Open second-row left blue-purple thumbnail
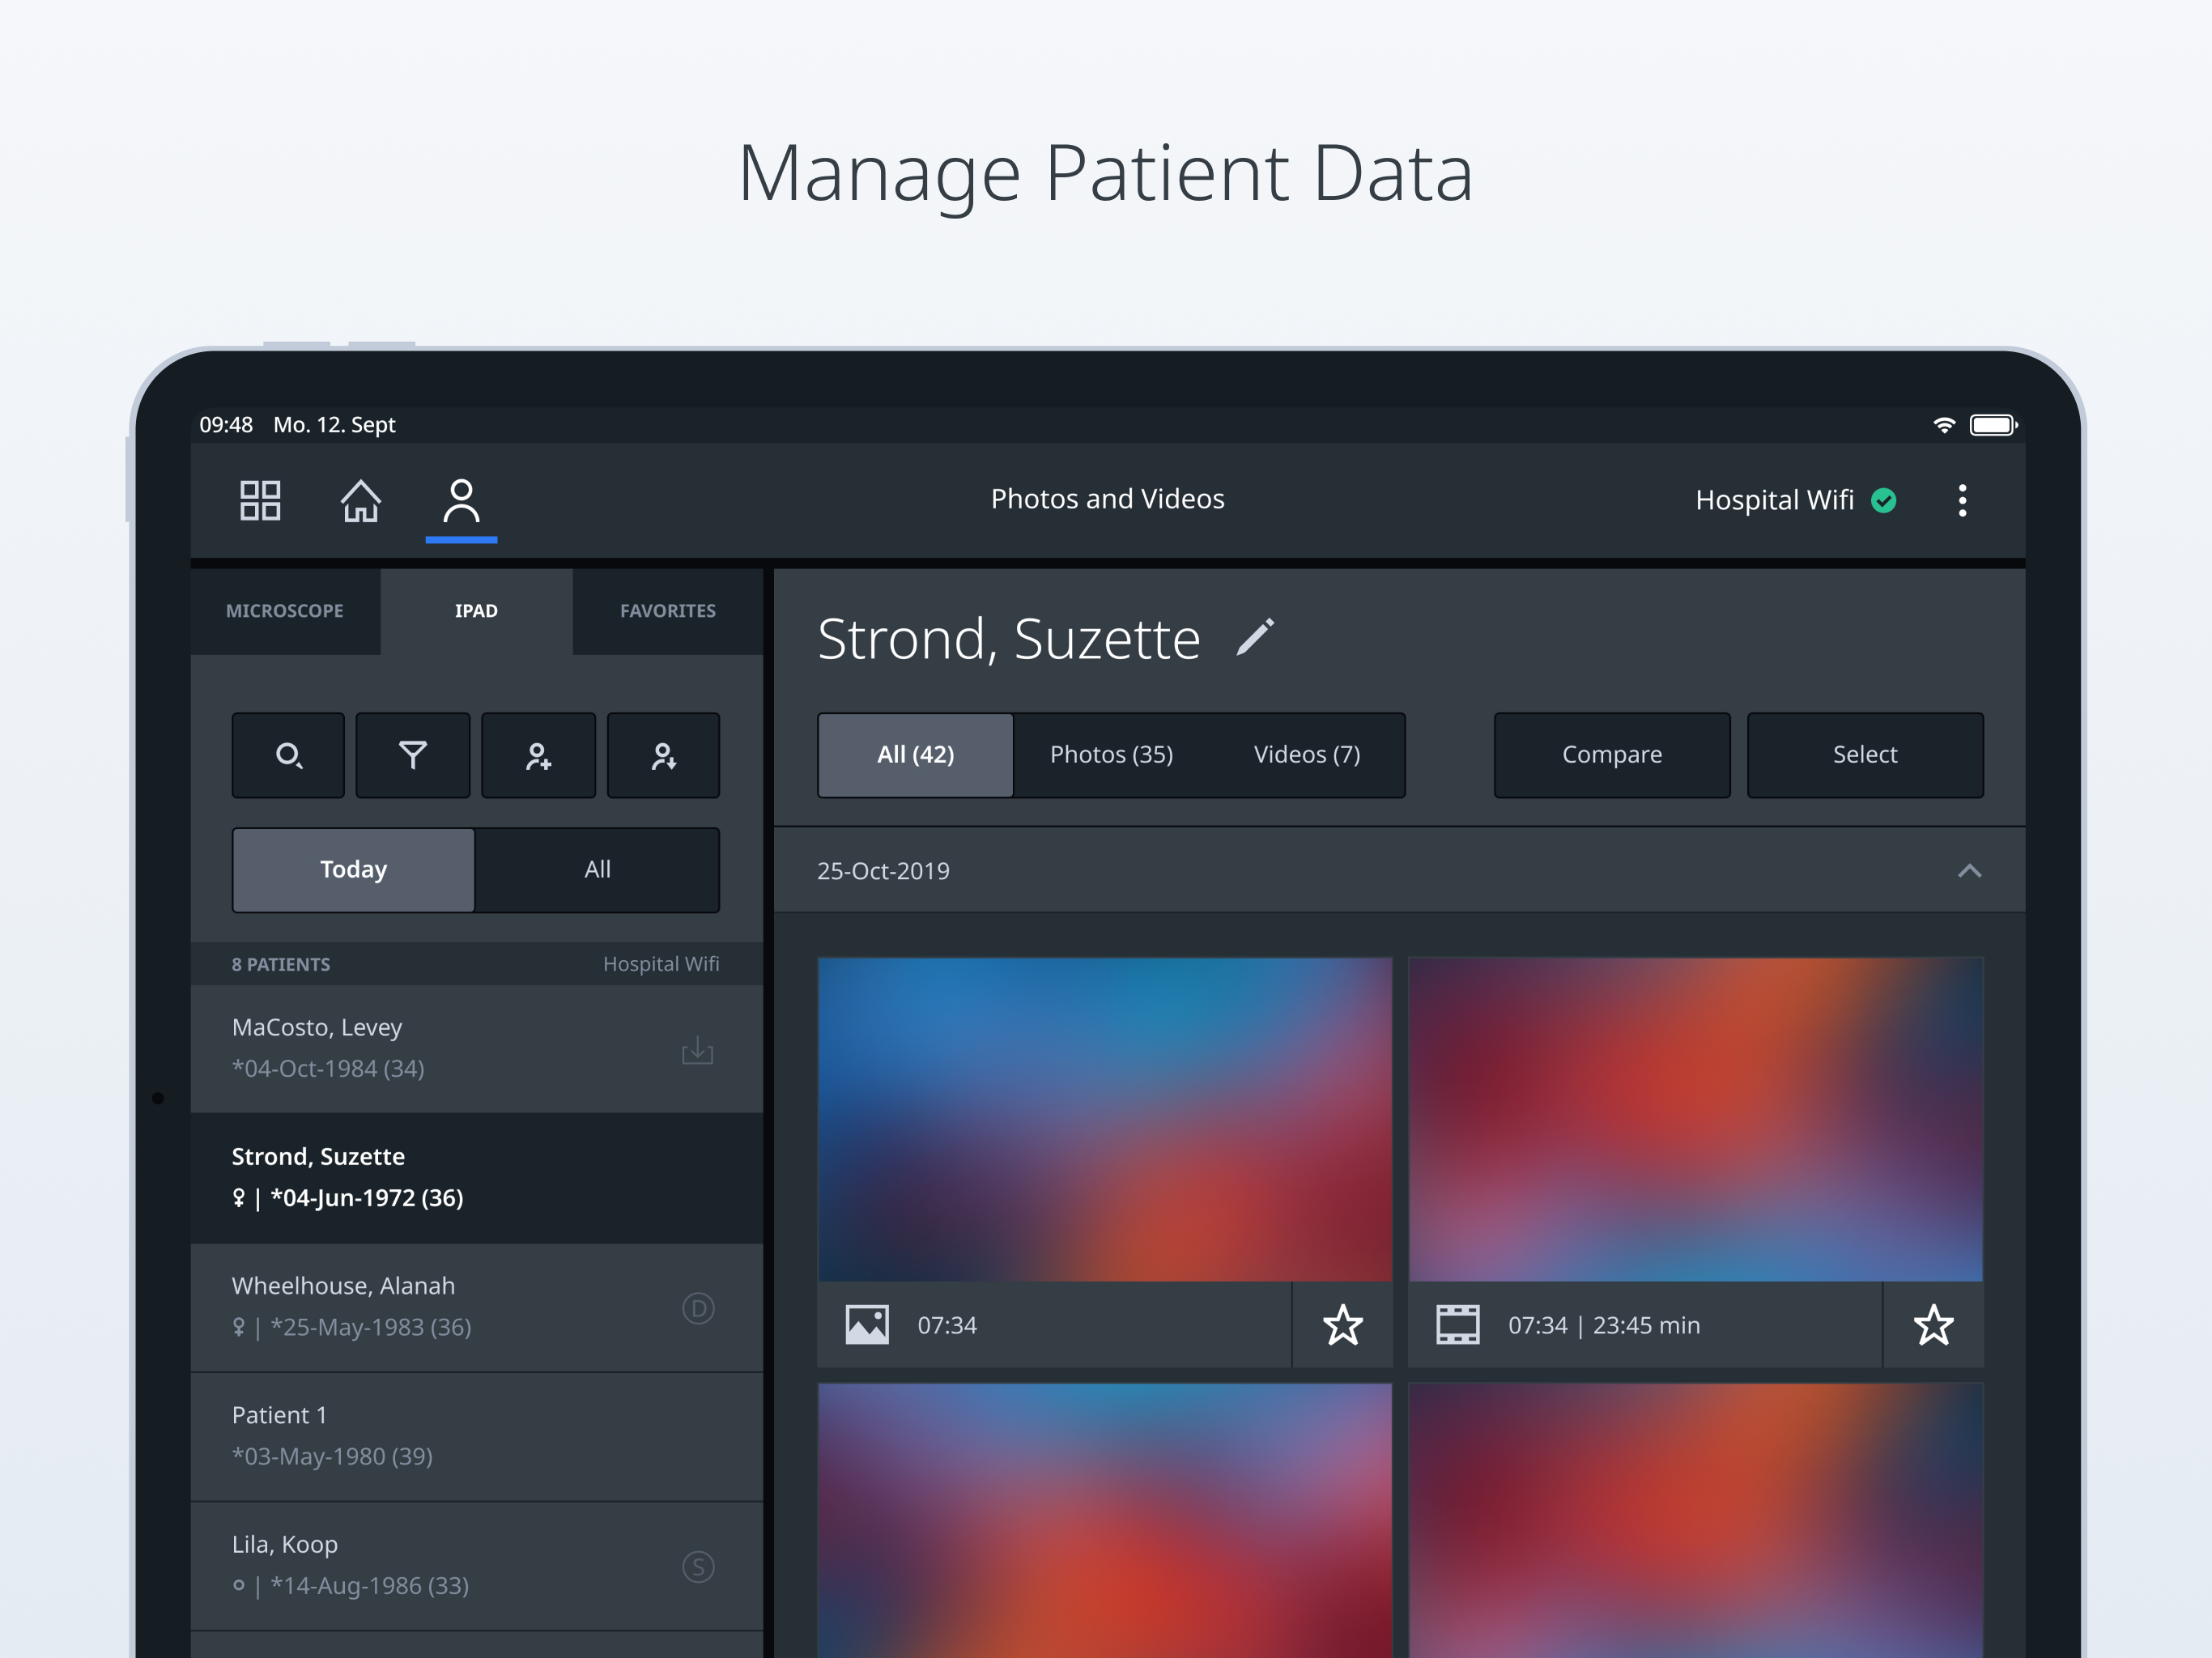The height and width of the screenshot is (1658, 2212). point(1105,1520)
